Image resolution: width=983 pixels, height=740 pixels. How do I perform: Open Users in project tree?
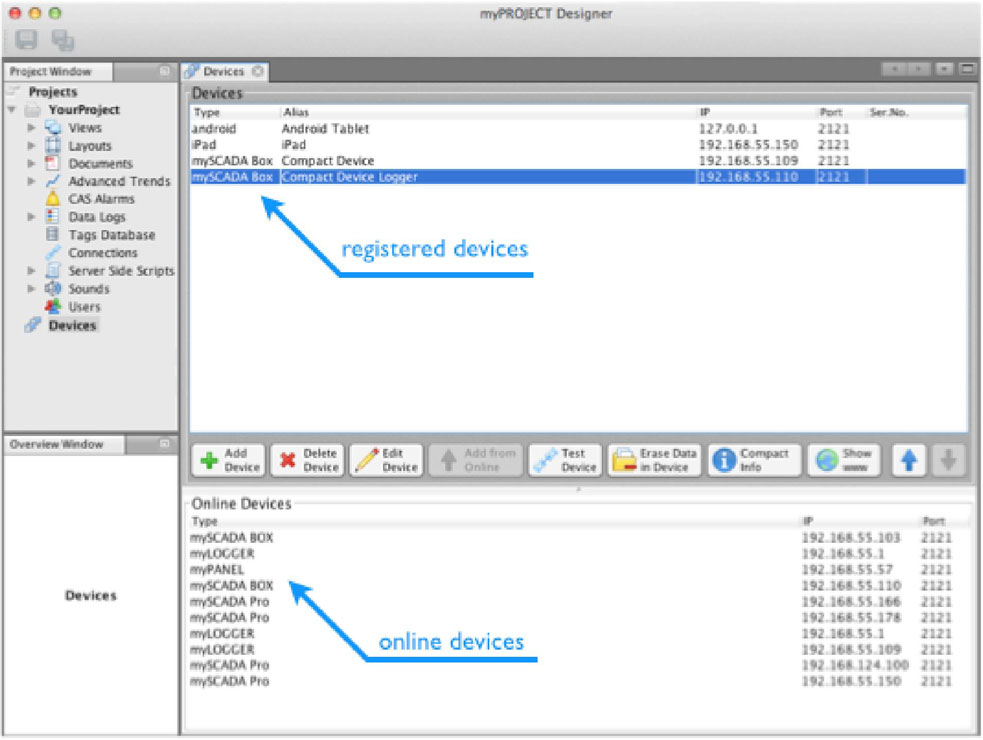tap(84, 307)
